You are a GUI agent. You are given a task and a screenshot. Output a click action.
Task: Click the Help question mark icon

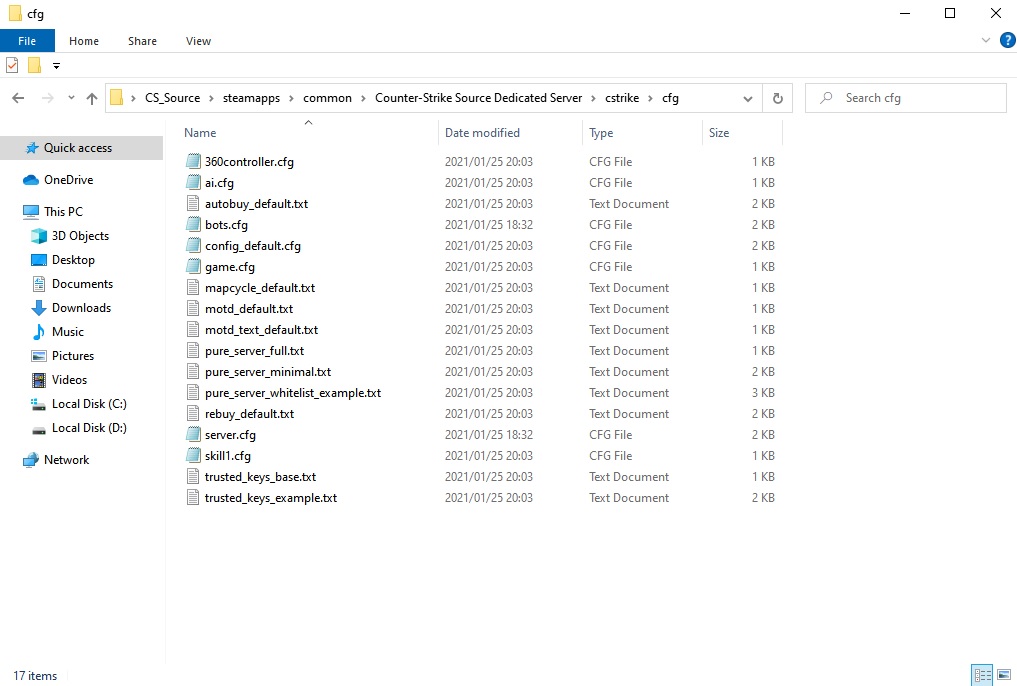[x=1007, y=40]
